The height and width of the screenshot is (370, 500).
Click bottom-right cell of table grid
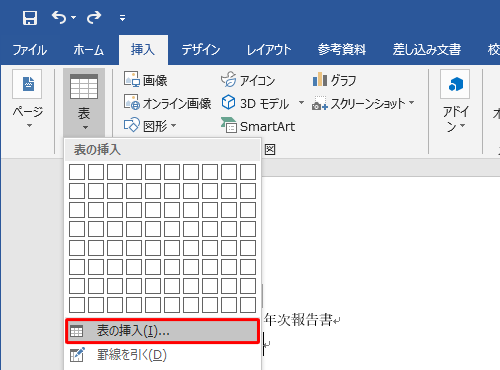point(248,305)
